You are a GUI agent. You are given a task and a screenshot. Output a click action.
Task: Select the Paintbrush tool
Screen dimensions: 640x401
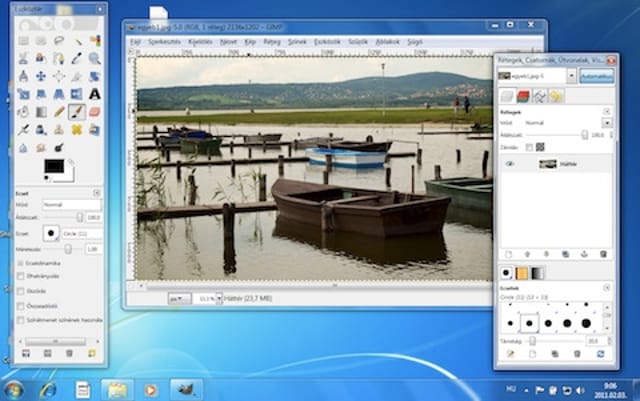click(x=77, y=112)
